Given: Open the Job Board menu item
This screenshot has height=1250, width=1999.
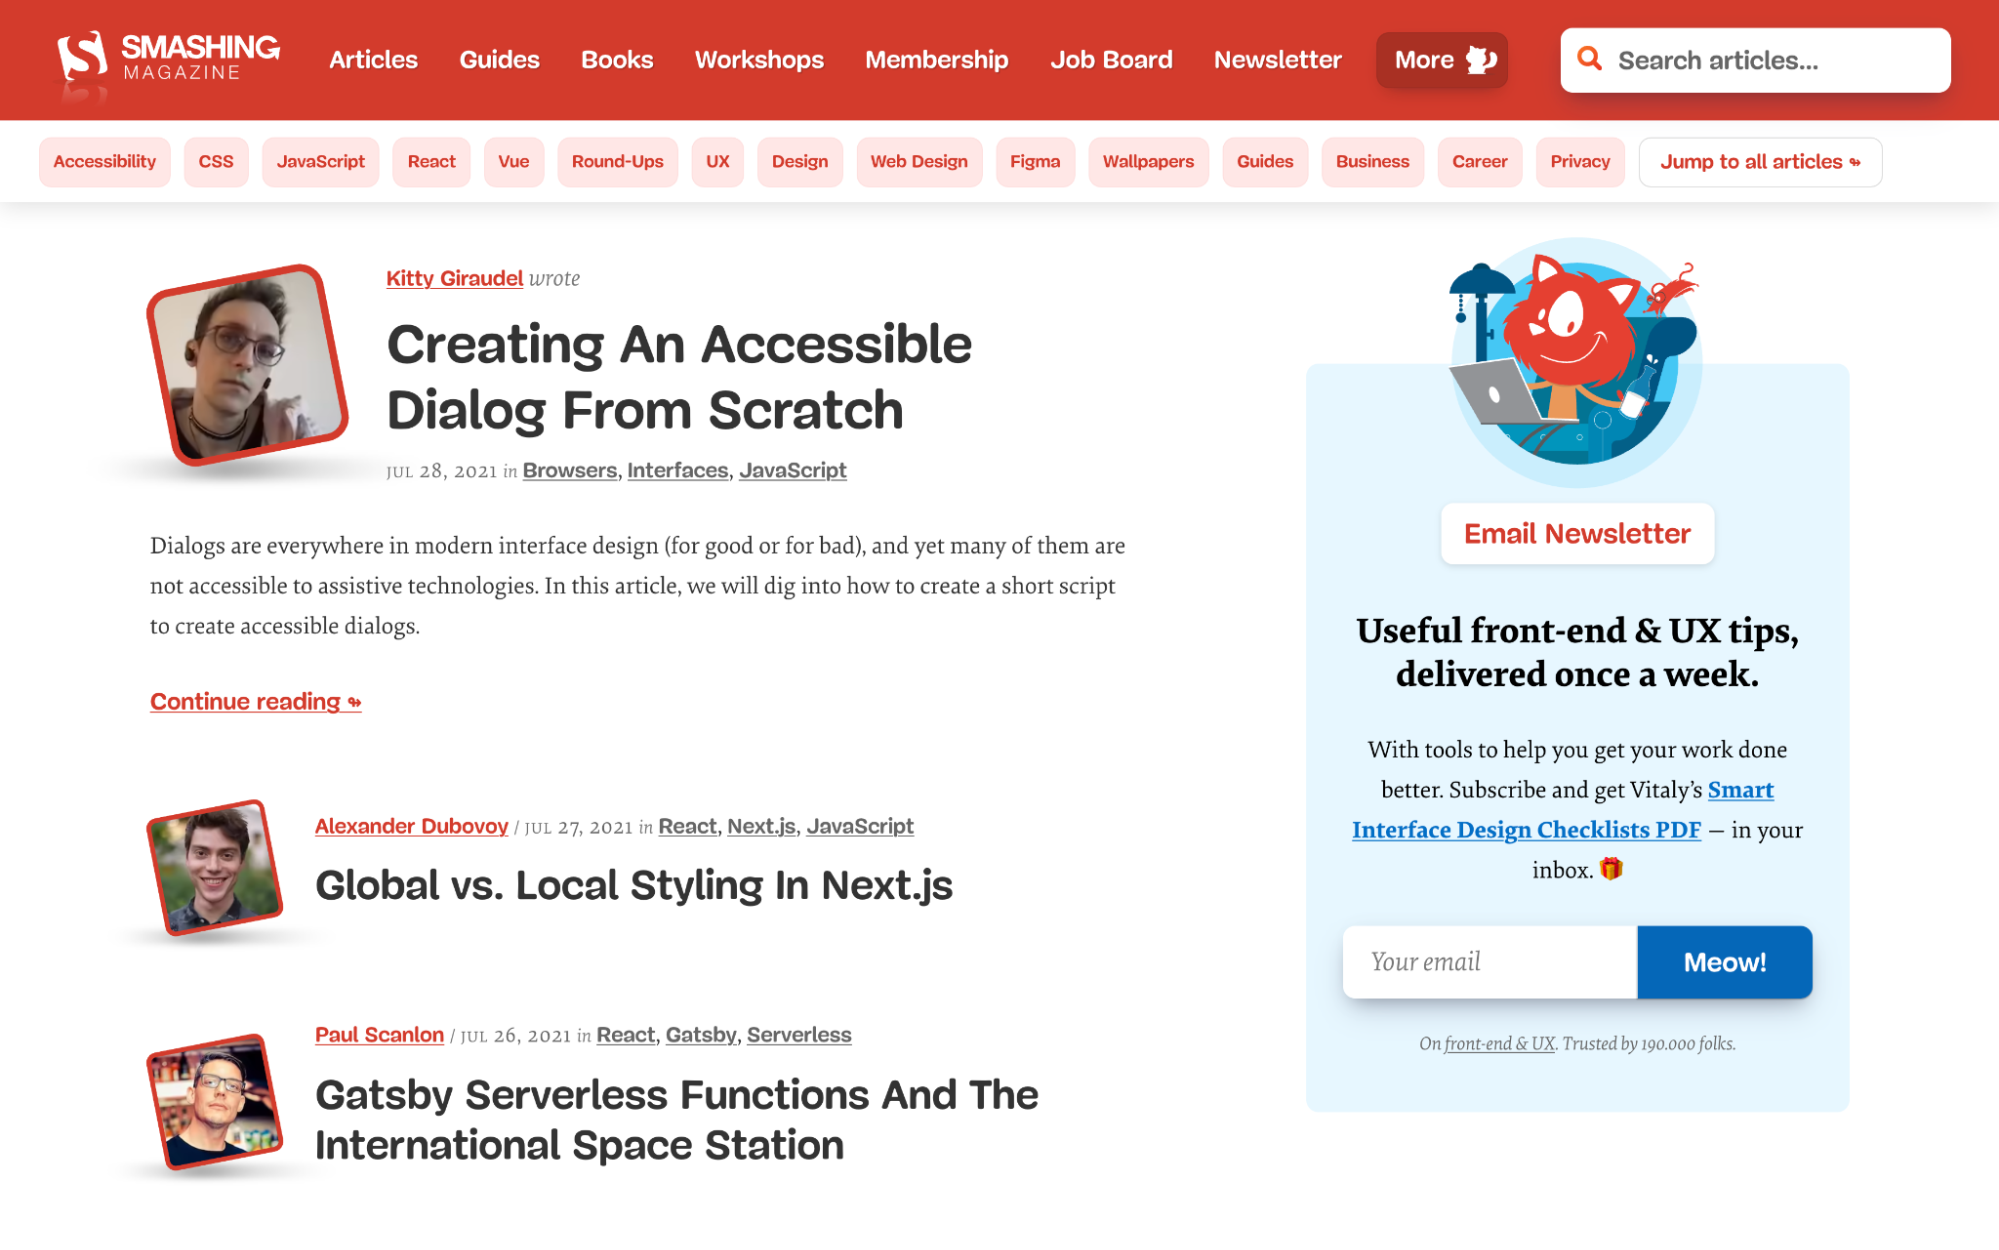Looking at the screenshot, I should click(x=1111, y=59).
